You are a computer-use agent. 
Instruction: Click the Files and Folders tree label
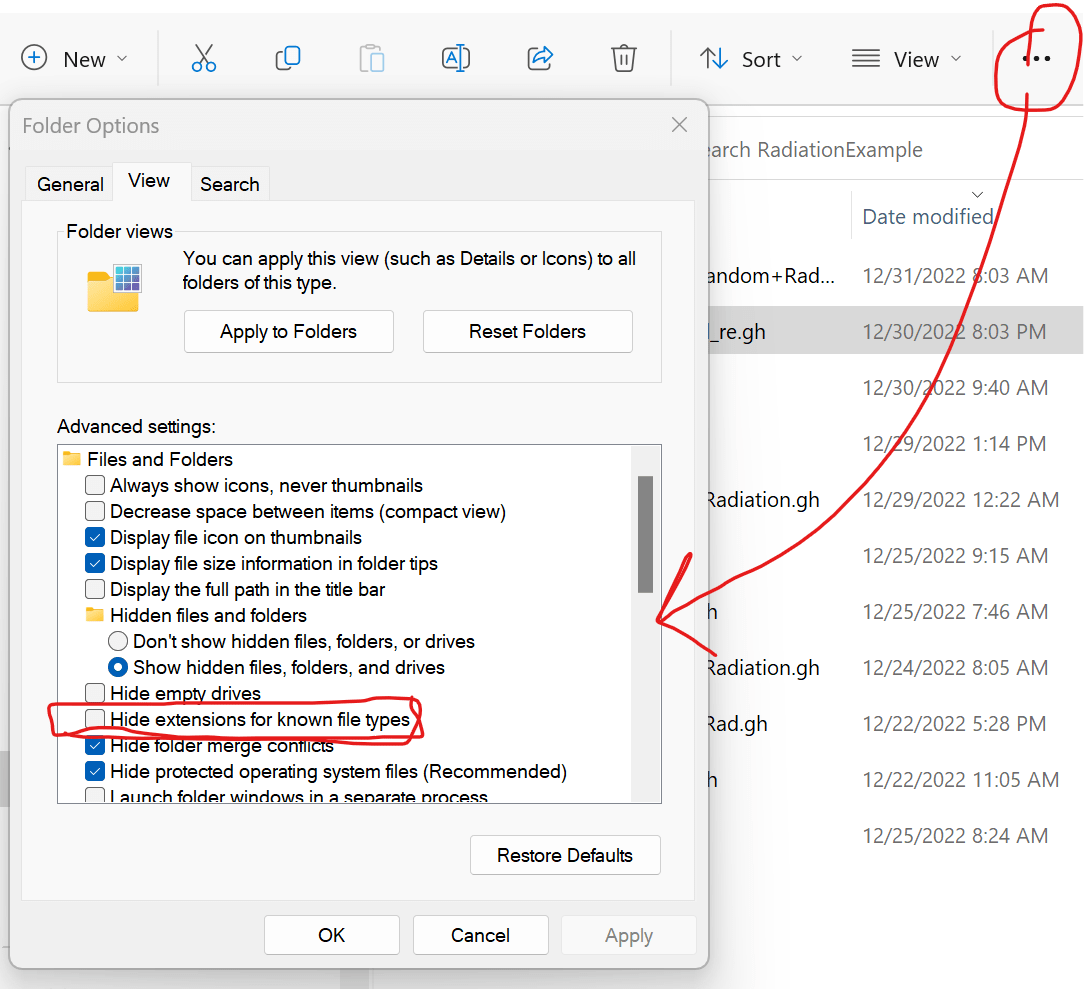tap(160, 459)
